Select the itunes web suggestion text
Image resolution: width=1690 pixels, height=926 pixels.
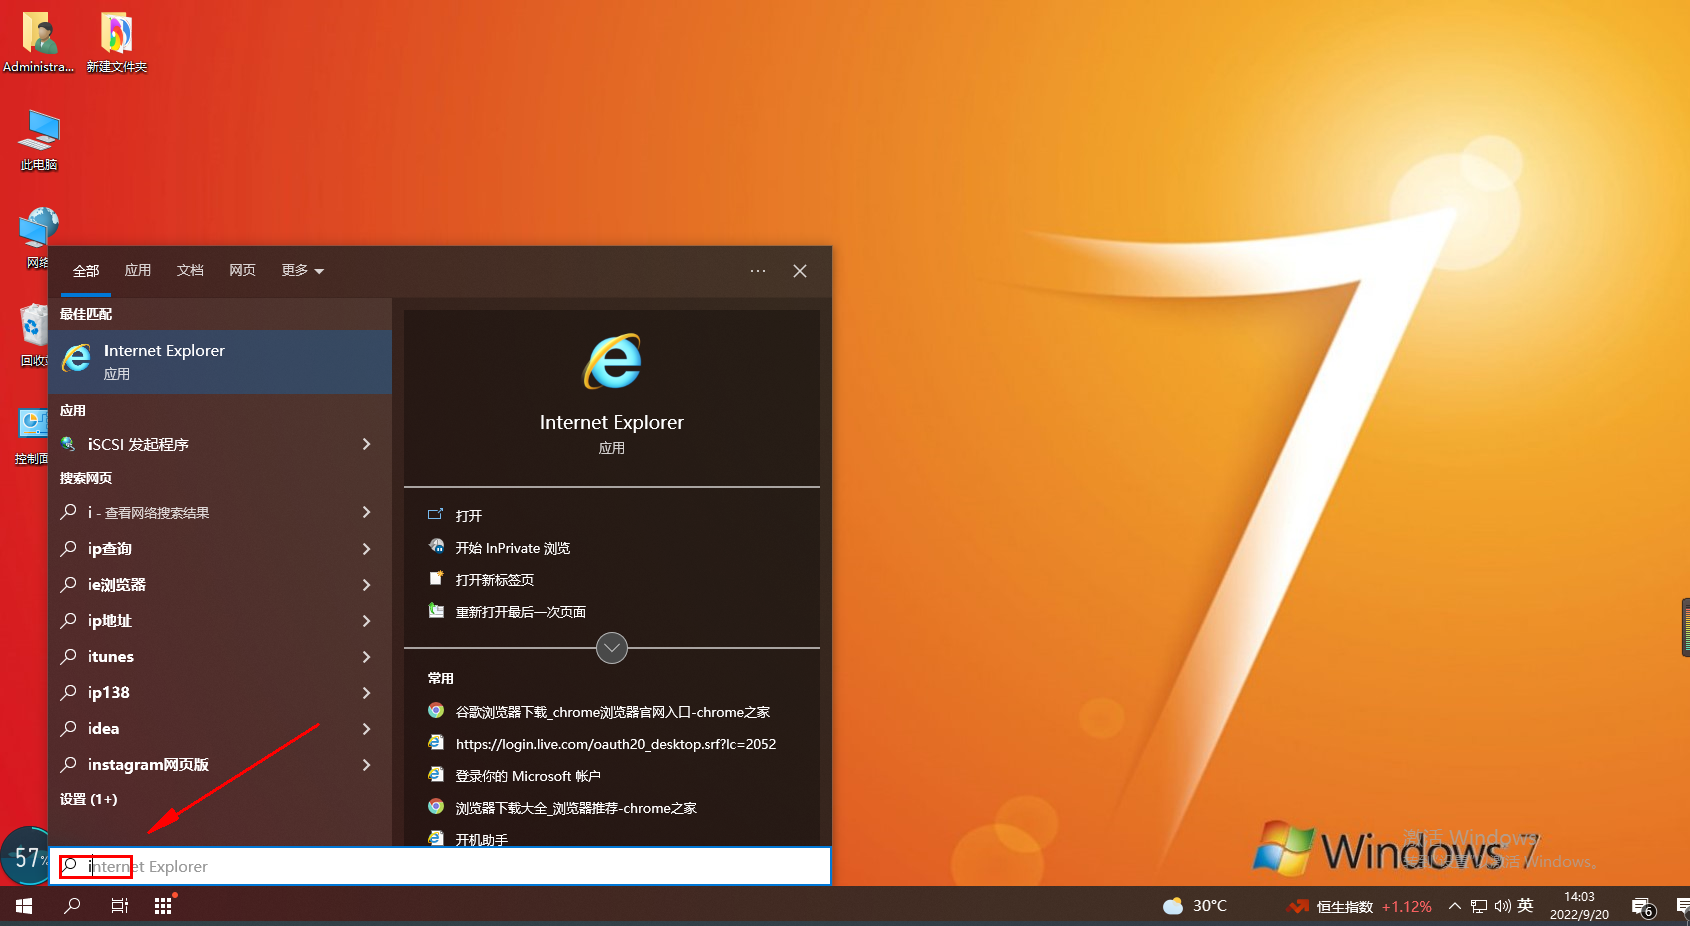click(x=111, y=657)
